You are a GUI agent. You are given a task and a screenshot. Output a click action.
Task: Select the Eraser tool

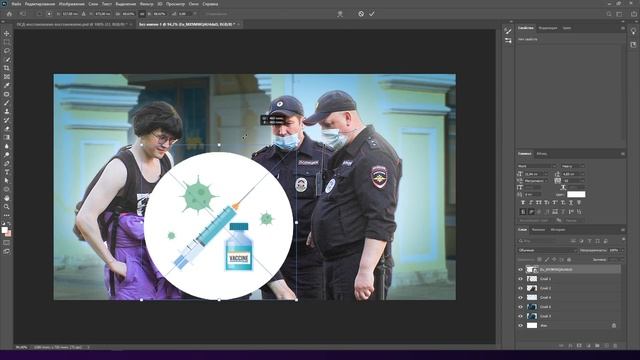point(7,129)
